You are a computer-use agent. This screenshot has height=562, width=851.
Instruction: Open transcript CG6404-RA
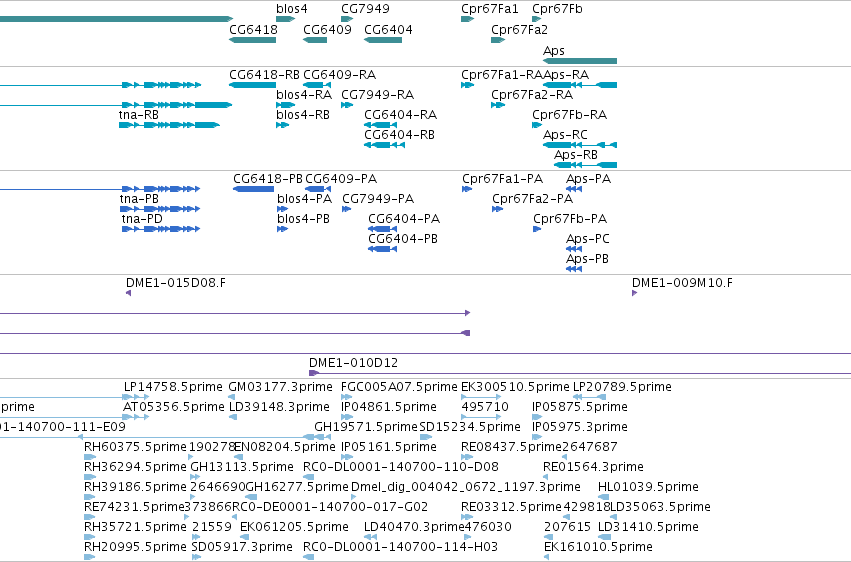[380, 125]
